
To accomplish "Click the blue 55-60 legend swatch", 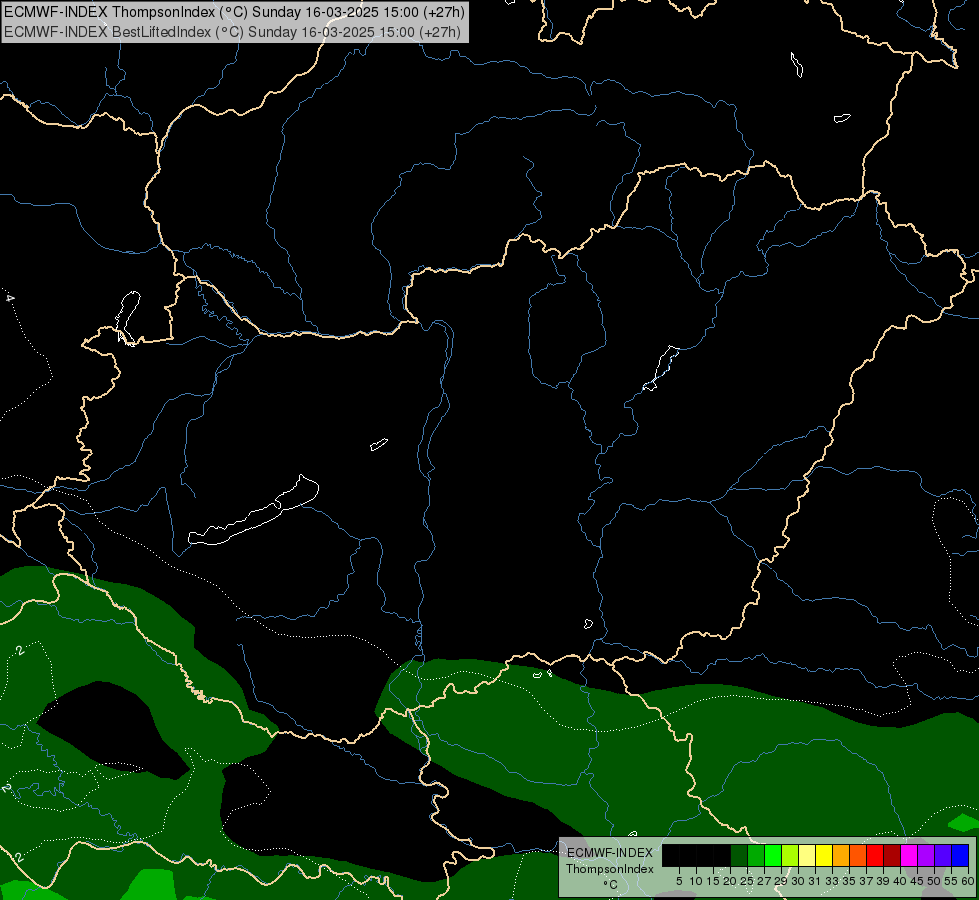I will click(960, 855).
